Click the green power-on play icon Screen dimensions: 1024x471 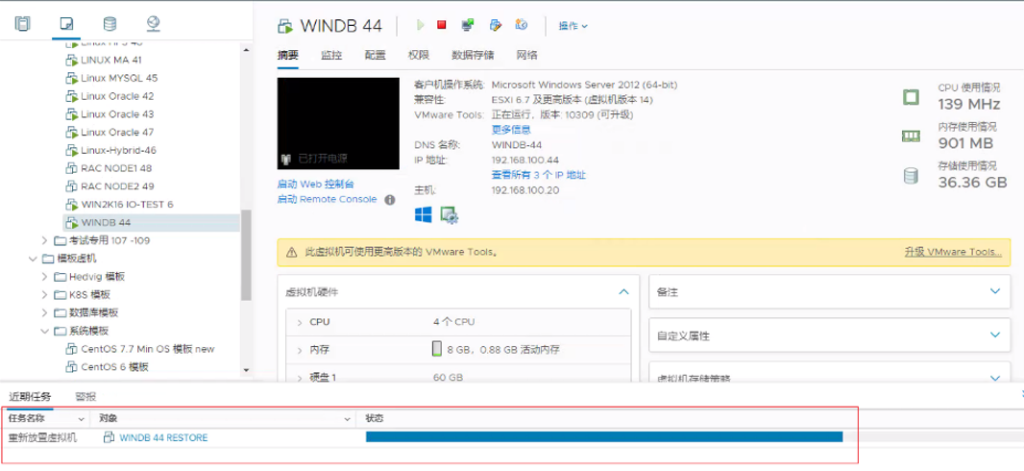point(420,25)
